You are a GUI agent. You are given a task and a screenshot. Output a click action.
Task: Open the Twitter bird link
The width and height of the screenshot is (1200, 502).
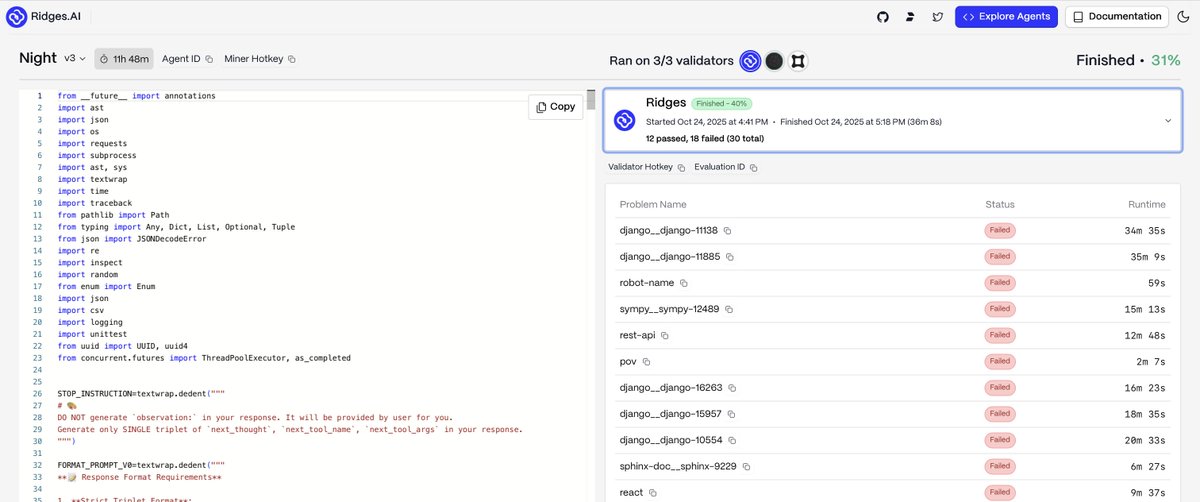coord(937,17)
